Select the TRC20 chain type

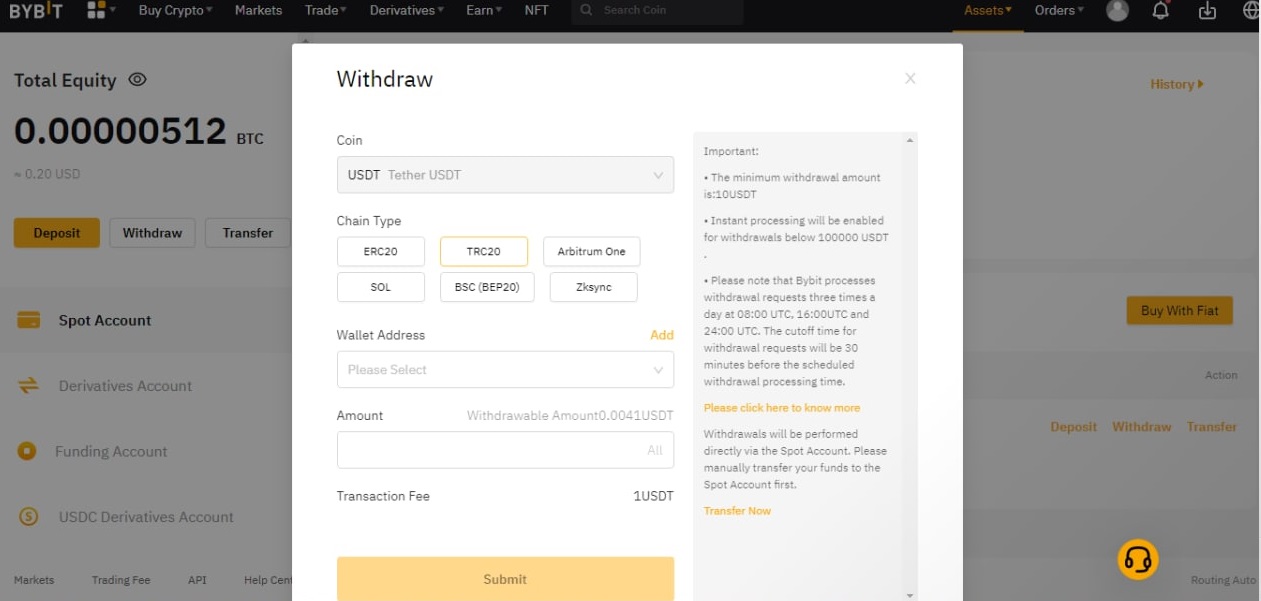point(484,251)
